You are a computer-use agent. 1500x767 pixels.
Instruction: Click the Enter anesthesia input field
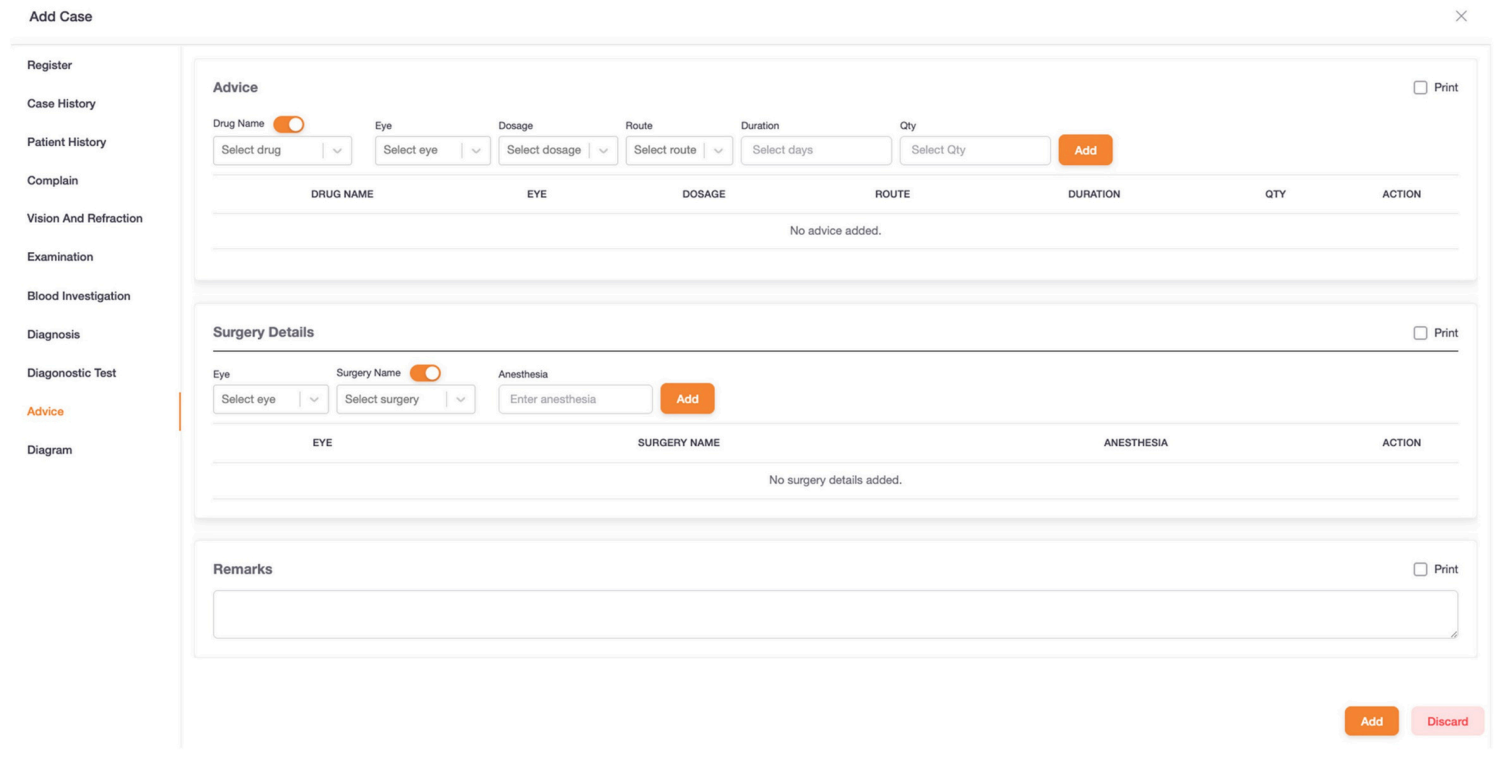coord(575,399)
